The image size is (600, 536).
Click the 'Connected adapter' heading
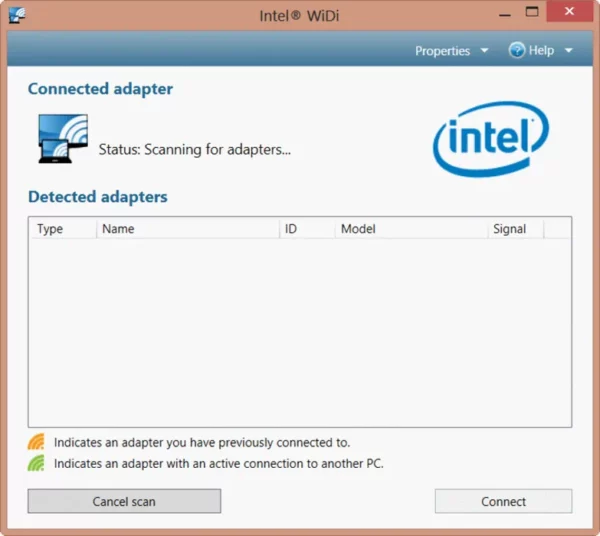tap(100, 89)
